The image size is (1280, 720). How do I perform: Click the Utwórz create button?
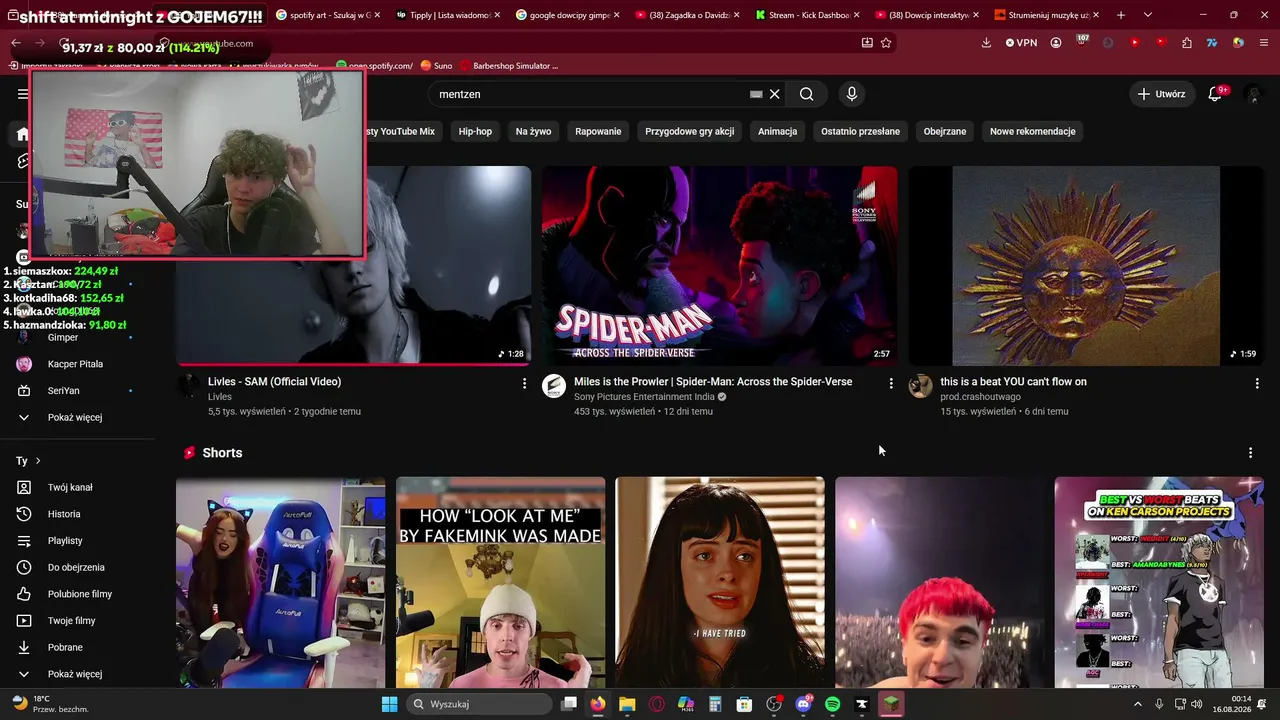[x=1161, y=94]
